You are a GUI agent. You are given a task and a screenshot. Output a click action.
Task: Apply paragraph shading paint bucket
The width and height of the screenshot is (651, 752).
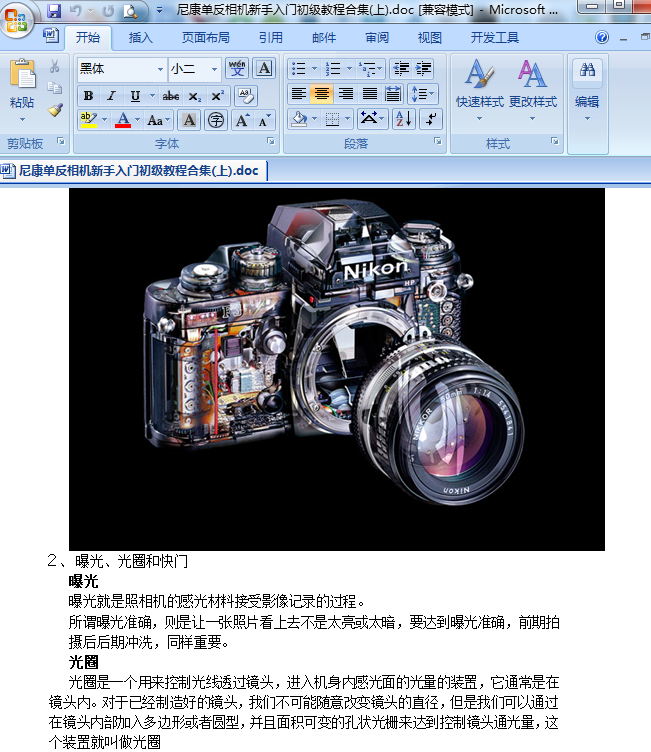(299, 119)
